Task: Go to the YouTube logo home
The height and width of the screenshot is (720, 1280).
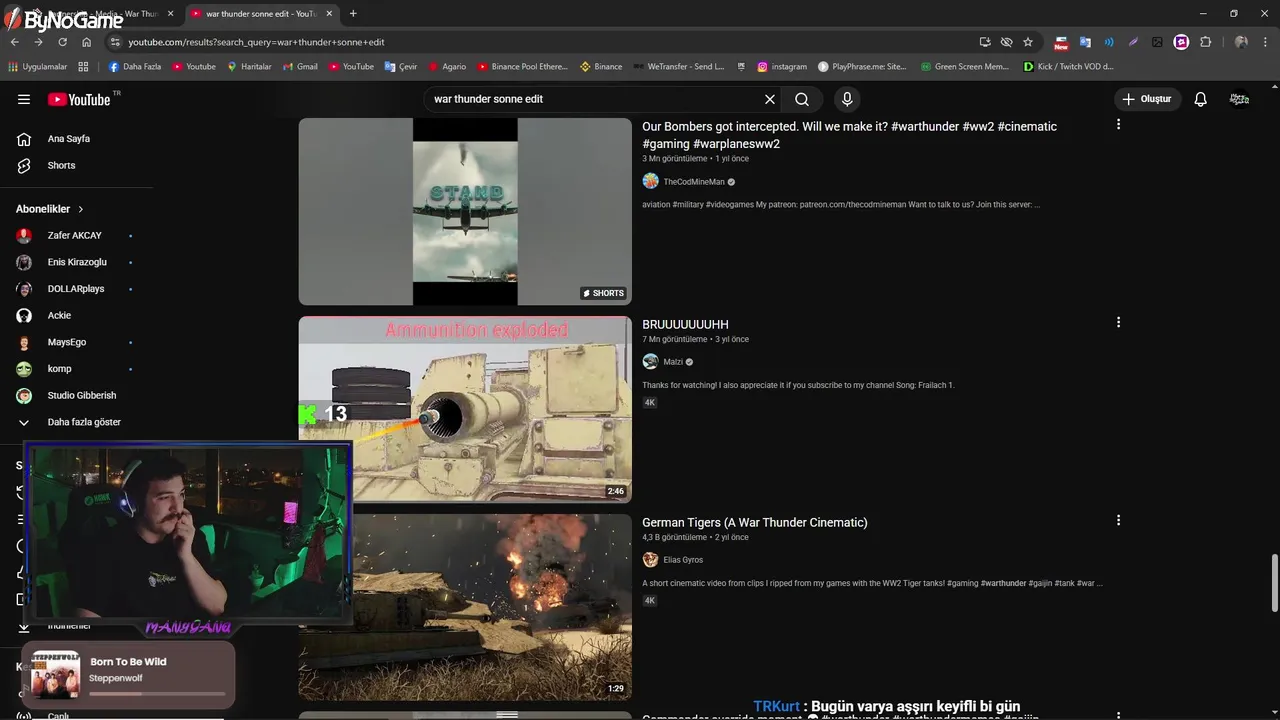Action: click(79, 99)
